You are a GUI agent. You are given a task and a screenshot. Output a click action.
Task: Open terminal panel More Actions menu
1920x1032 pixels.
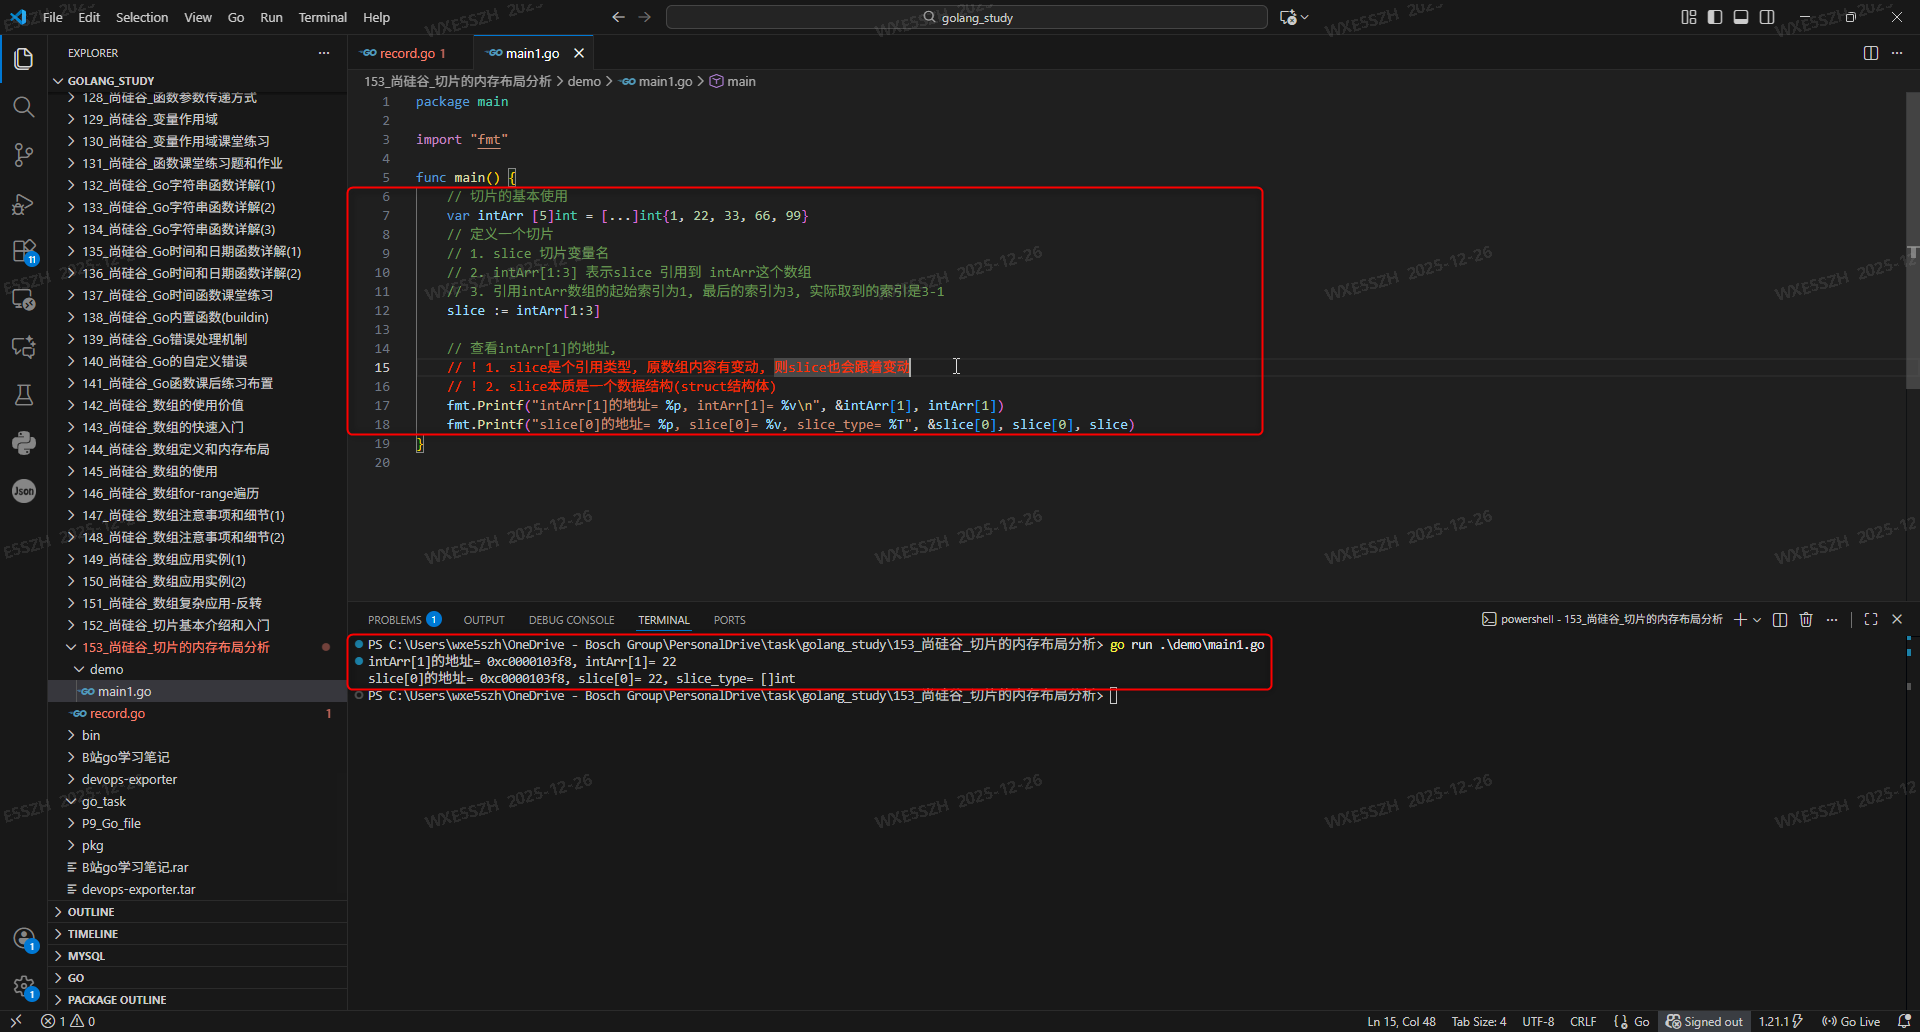(x=1832, y=620)
